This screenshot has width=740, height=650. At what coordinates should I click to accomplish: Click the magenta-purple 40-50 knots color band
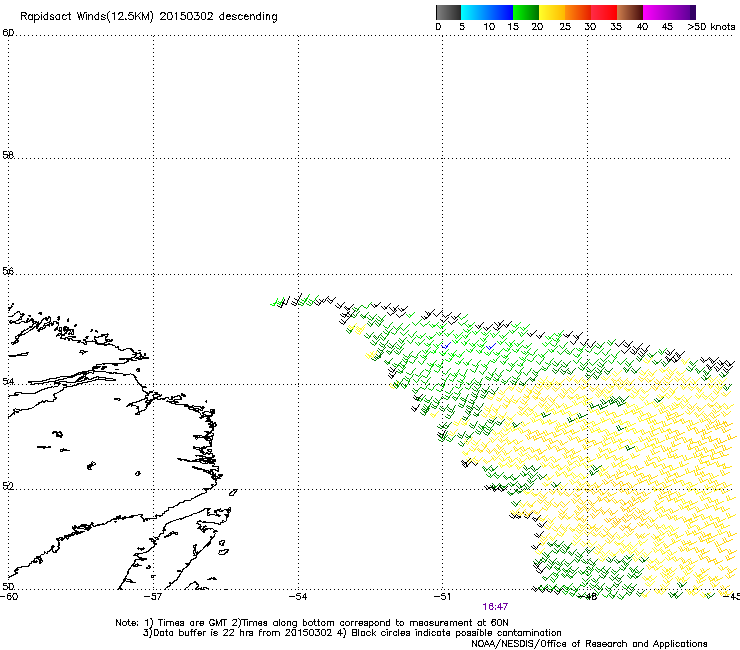pyautogui.click(x=669, y=12)
